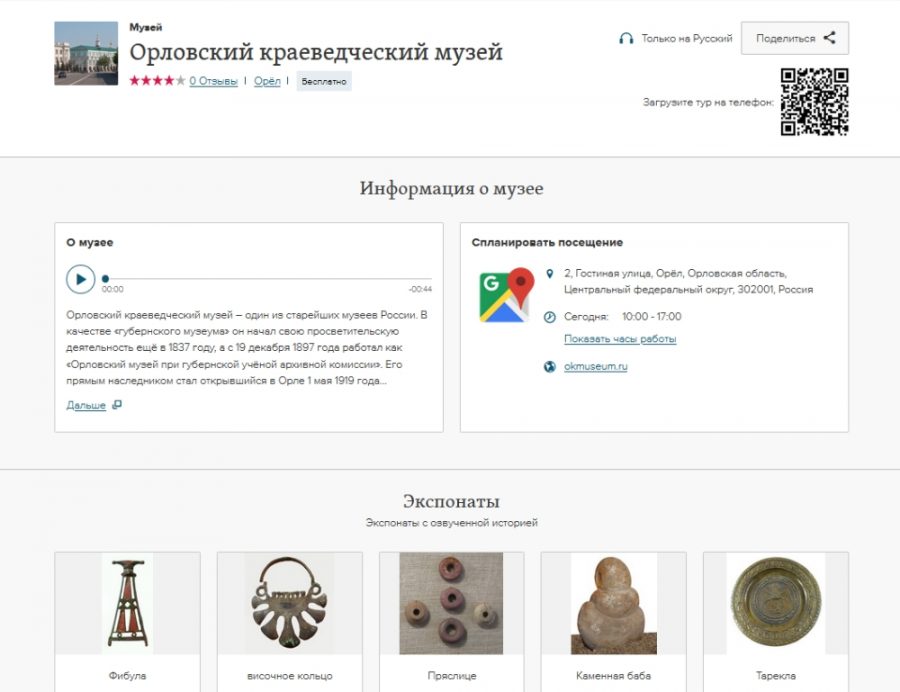Click the Загрузите тур на телефон text
This screenshot has width=900, height=692.
[708, 102]
